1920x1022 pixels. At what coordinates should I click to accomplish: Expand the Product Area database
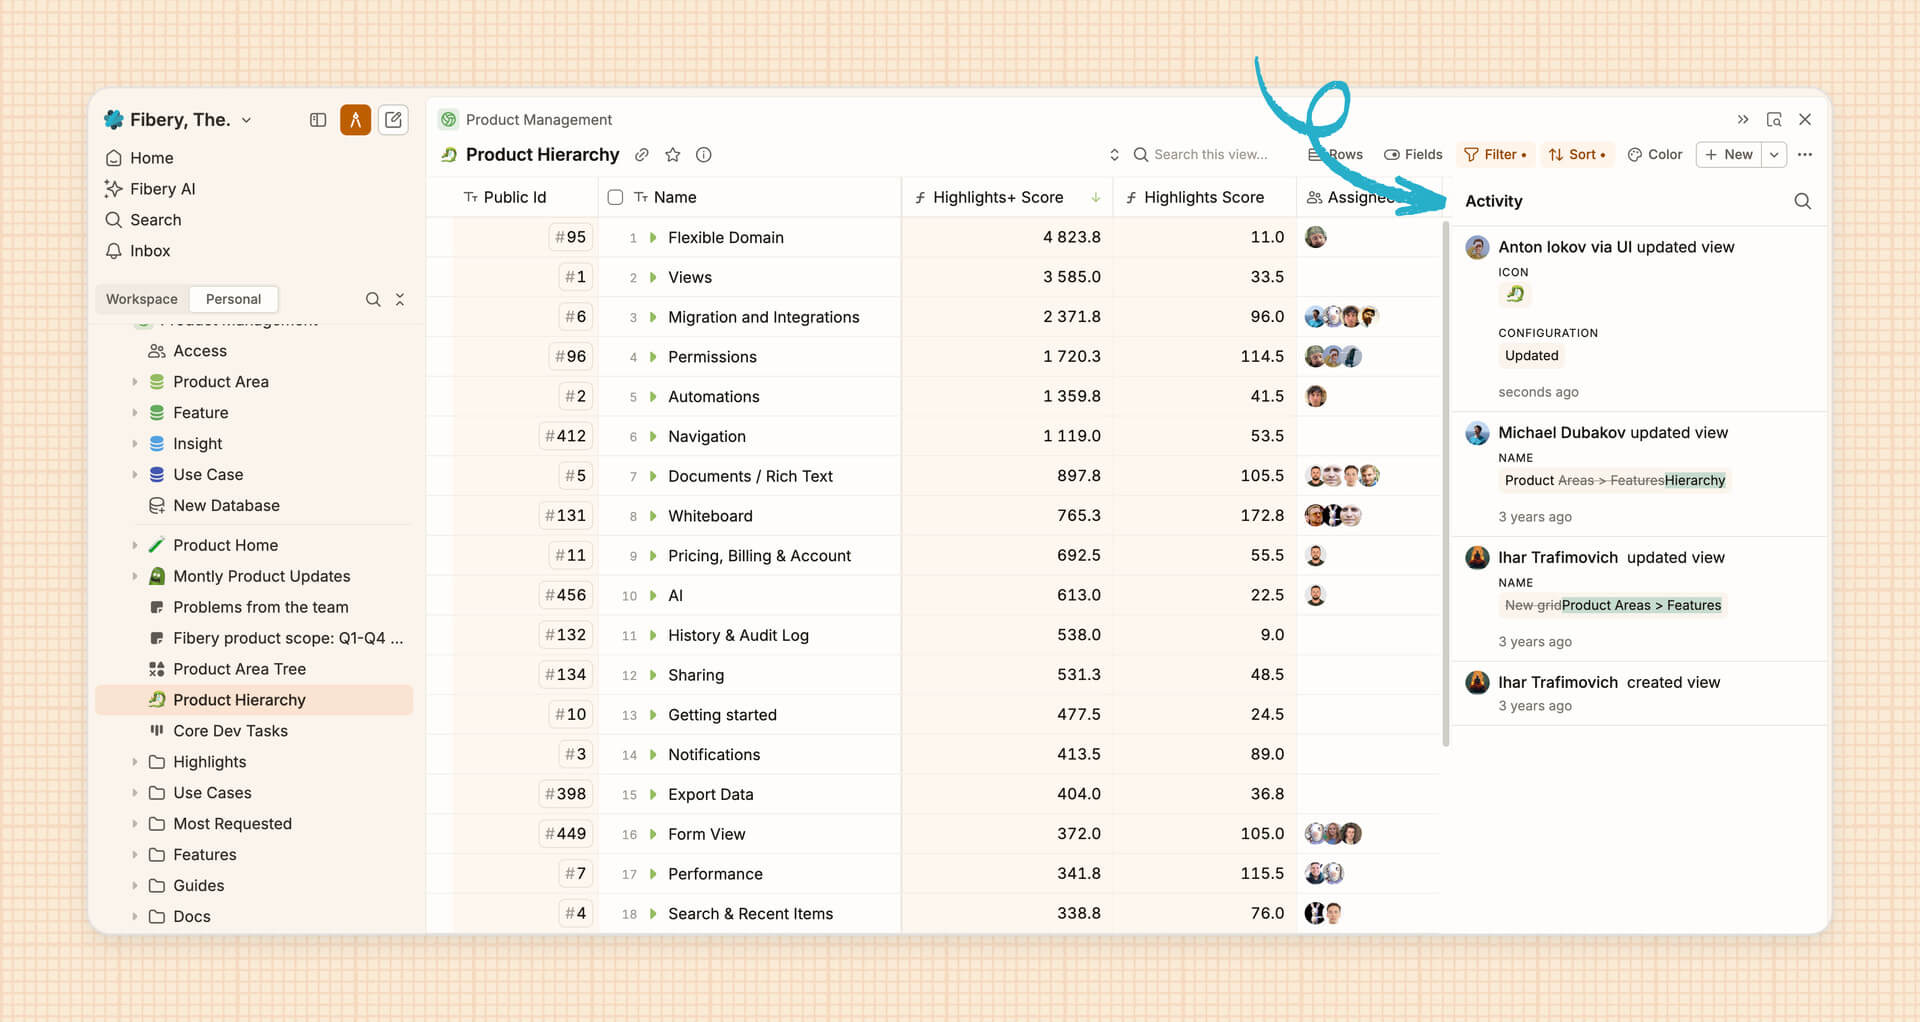point(135,382)
